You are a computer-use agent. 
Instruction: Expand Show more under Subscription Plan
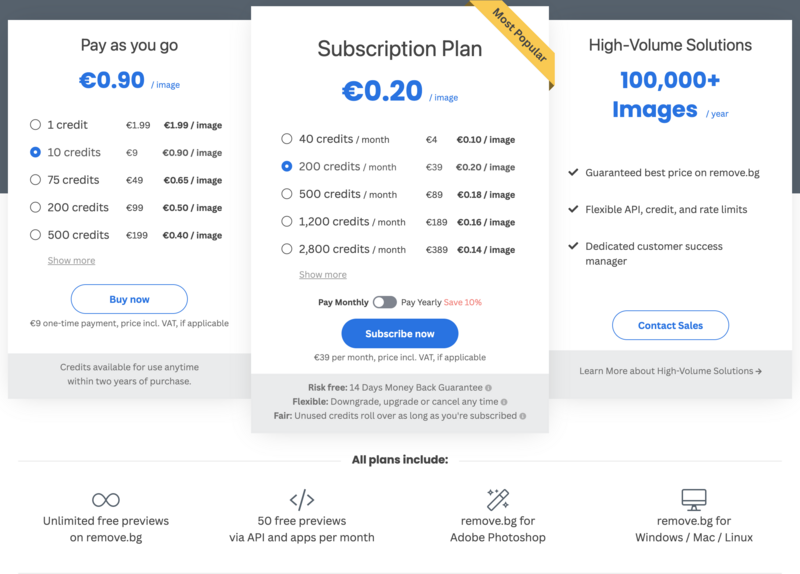[322, 275]
